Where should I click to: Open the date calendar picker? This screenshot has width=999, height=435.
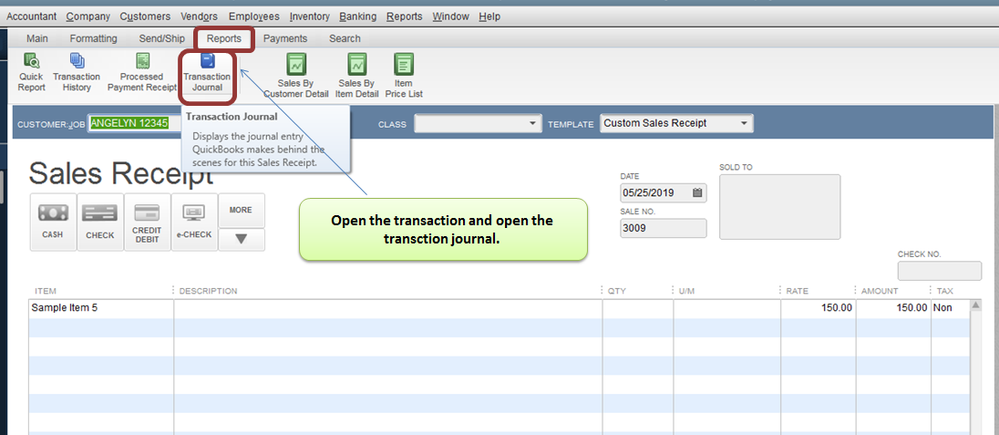[697, 192]
